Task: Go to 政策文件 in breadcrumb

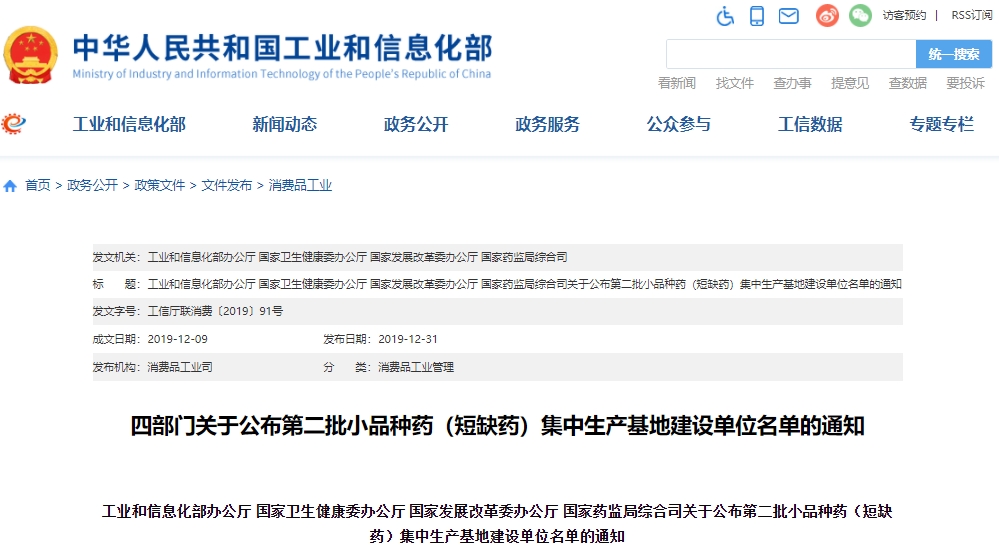Action: click(x=159, y=185)
